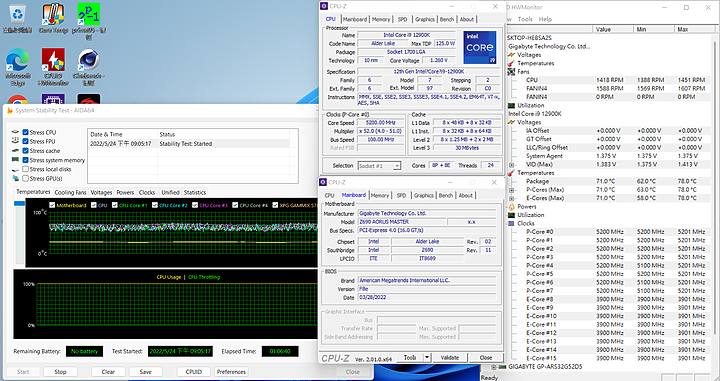
Task: Click the Stress local disks row icon
Action: click(16, 169)
